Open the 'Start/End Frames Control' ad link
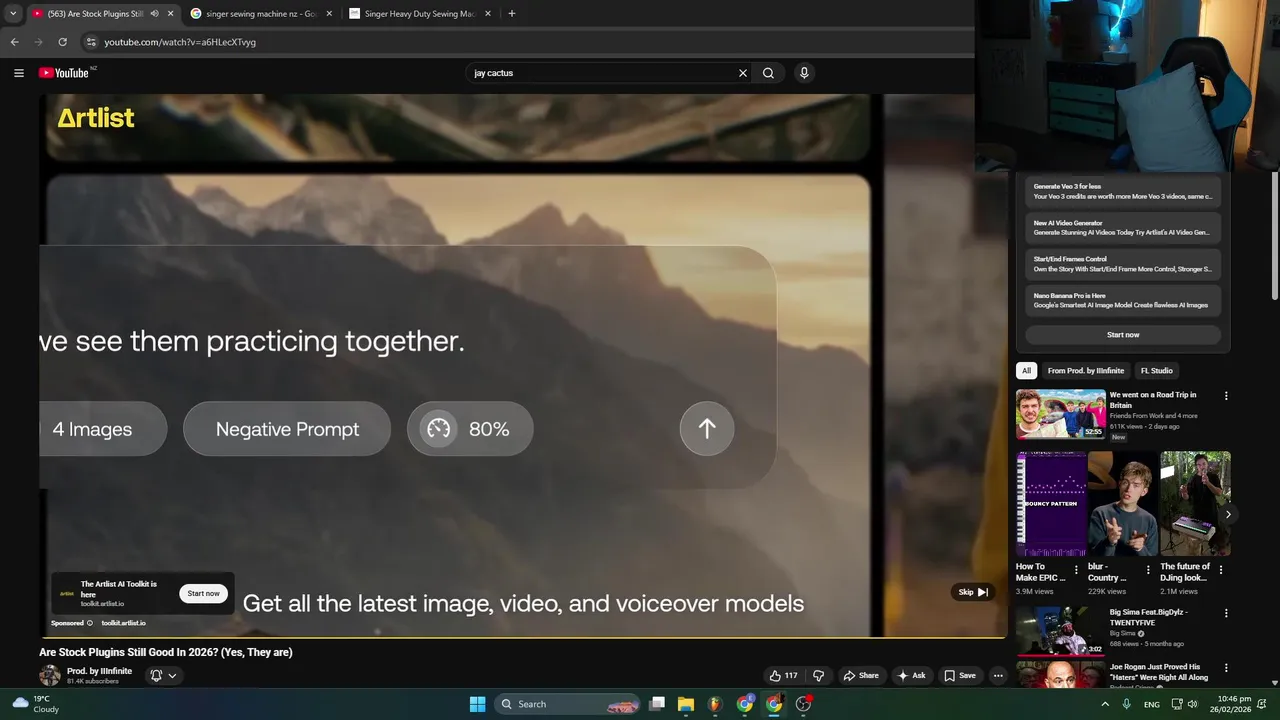This screenshot has height=720, width=1280. tap(1123, 264)
